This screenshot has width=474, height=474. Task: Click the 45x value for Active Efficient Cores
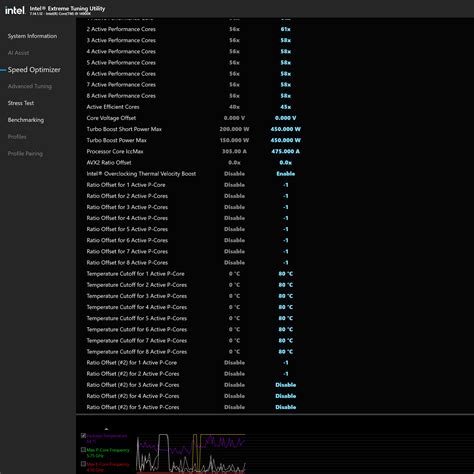click(x=285, y=107)
